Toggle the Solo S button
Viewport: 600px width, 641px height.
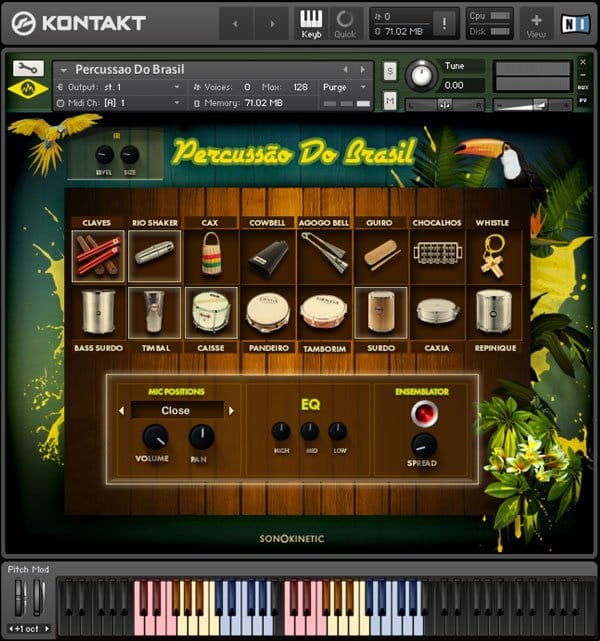coord(390,72)
